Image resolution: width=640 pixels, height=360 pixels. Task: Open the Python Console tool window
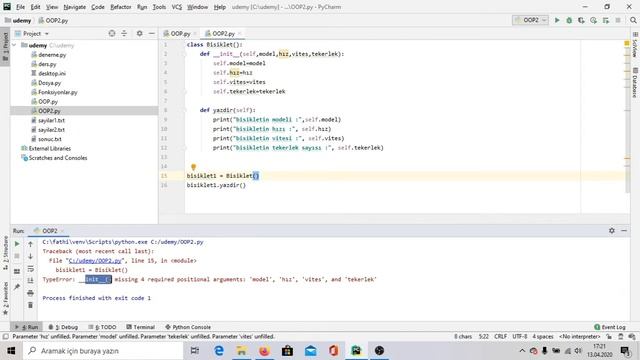(188, 327)
